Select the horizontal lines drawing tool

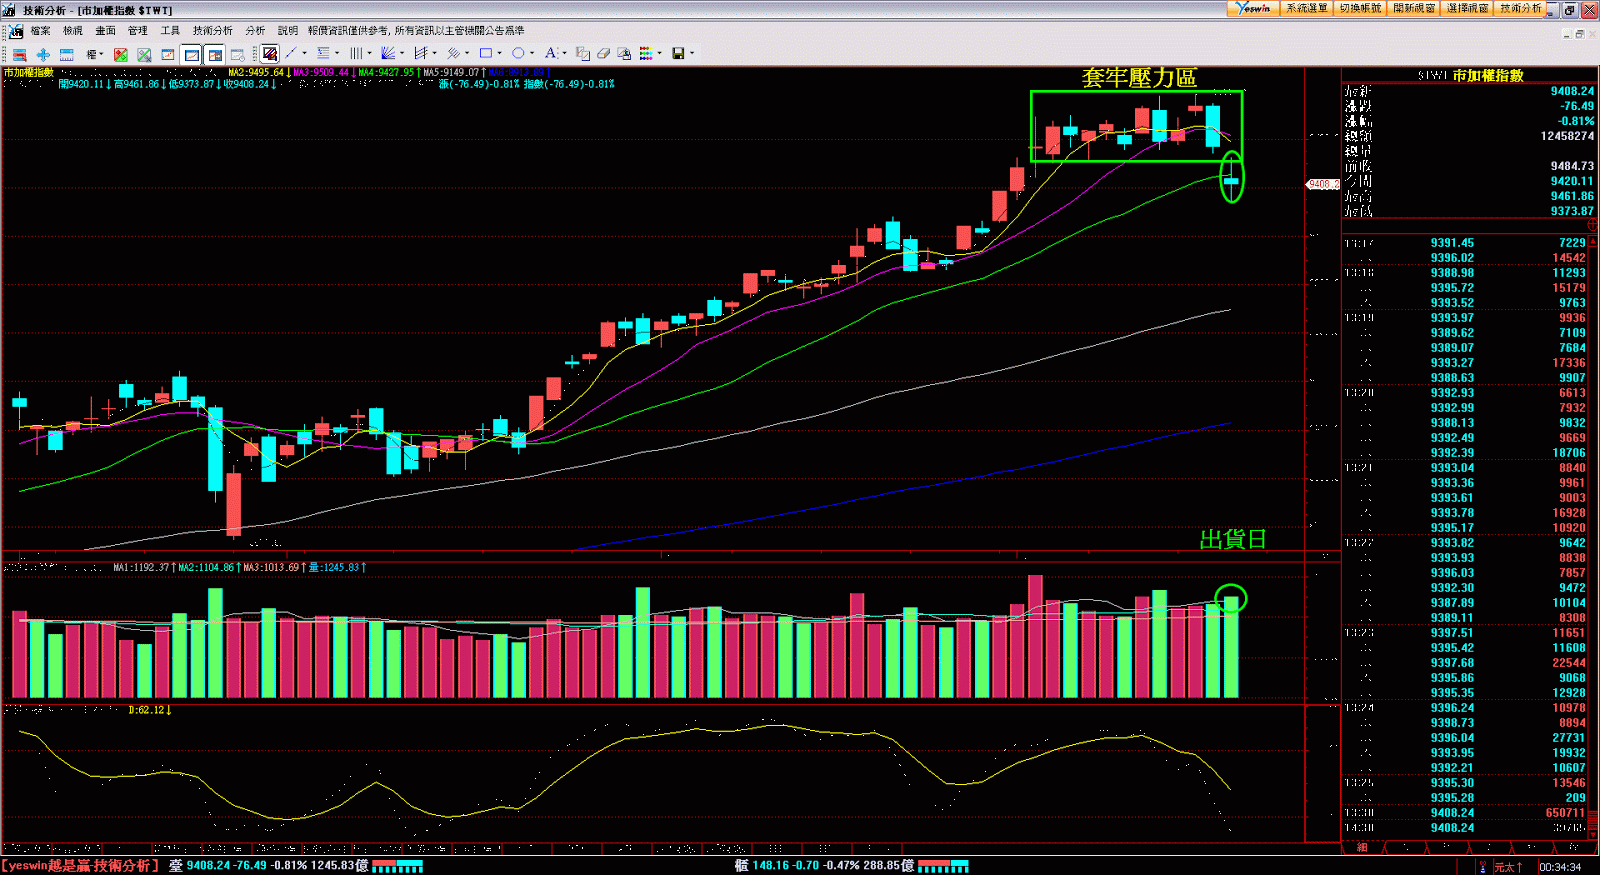pyautogui.click(x=322, y=54)
